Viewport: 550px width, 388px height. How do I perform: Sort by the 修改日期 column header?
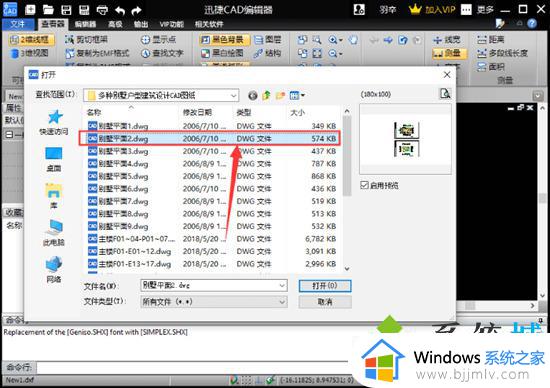point(197,112)
